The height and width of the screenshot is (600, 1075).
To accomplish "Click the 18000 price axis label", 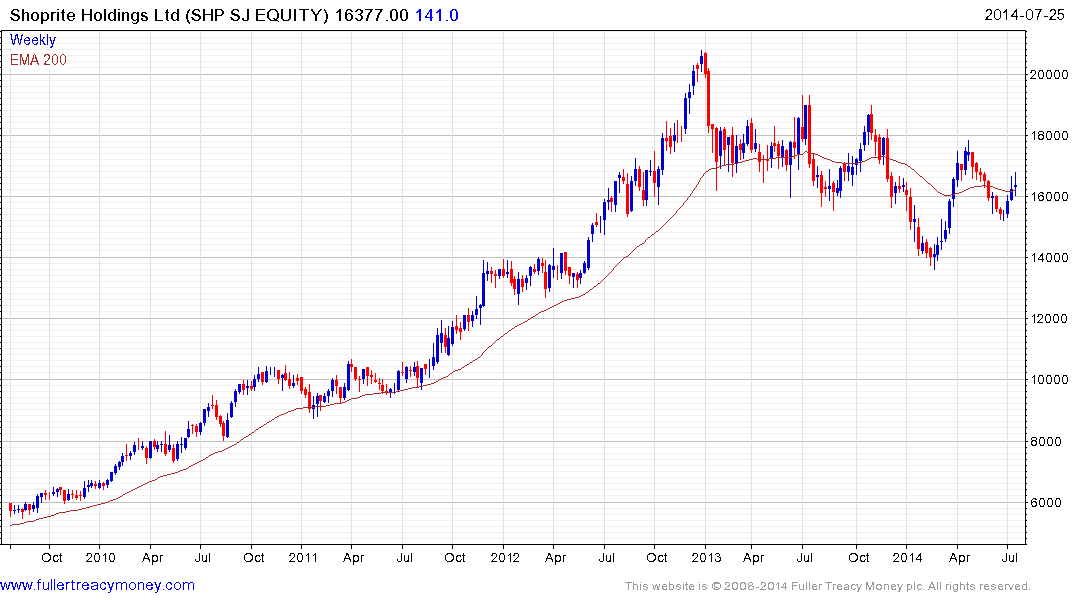I will 1049,136.
